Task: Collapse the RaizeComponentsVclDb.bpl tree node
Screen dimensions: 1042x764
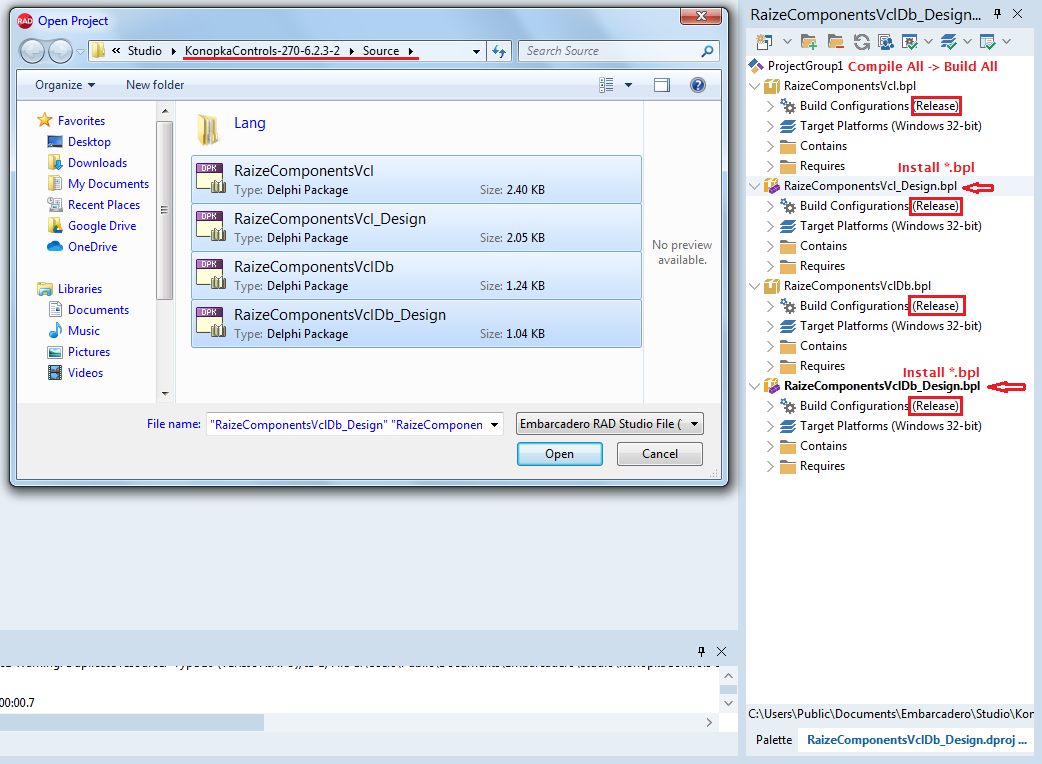Action: pyautogui.click(x=754, y=286)
